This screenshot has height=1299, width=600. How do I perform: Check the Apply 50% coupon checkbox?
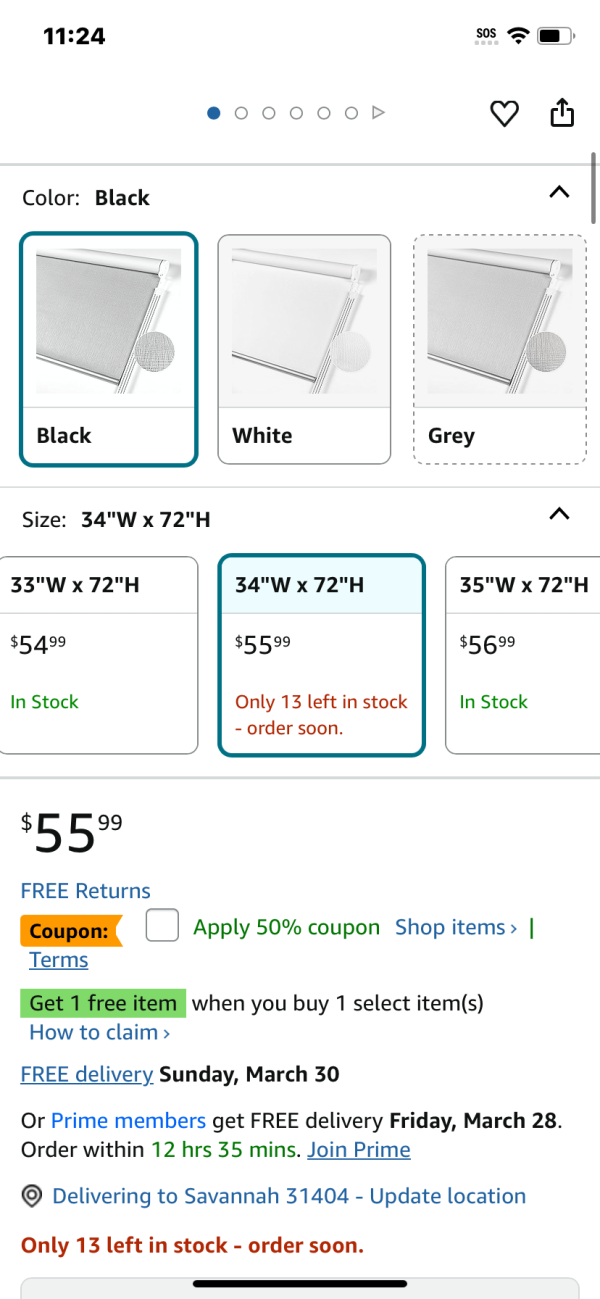click(162, 926)
